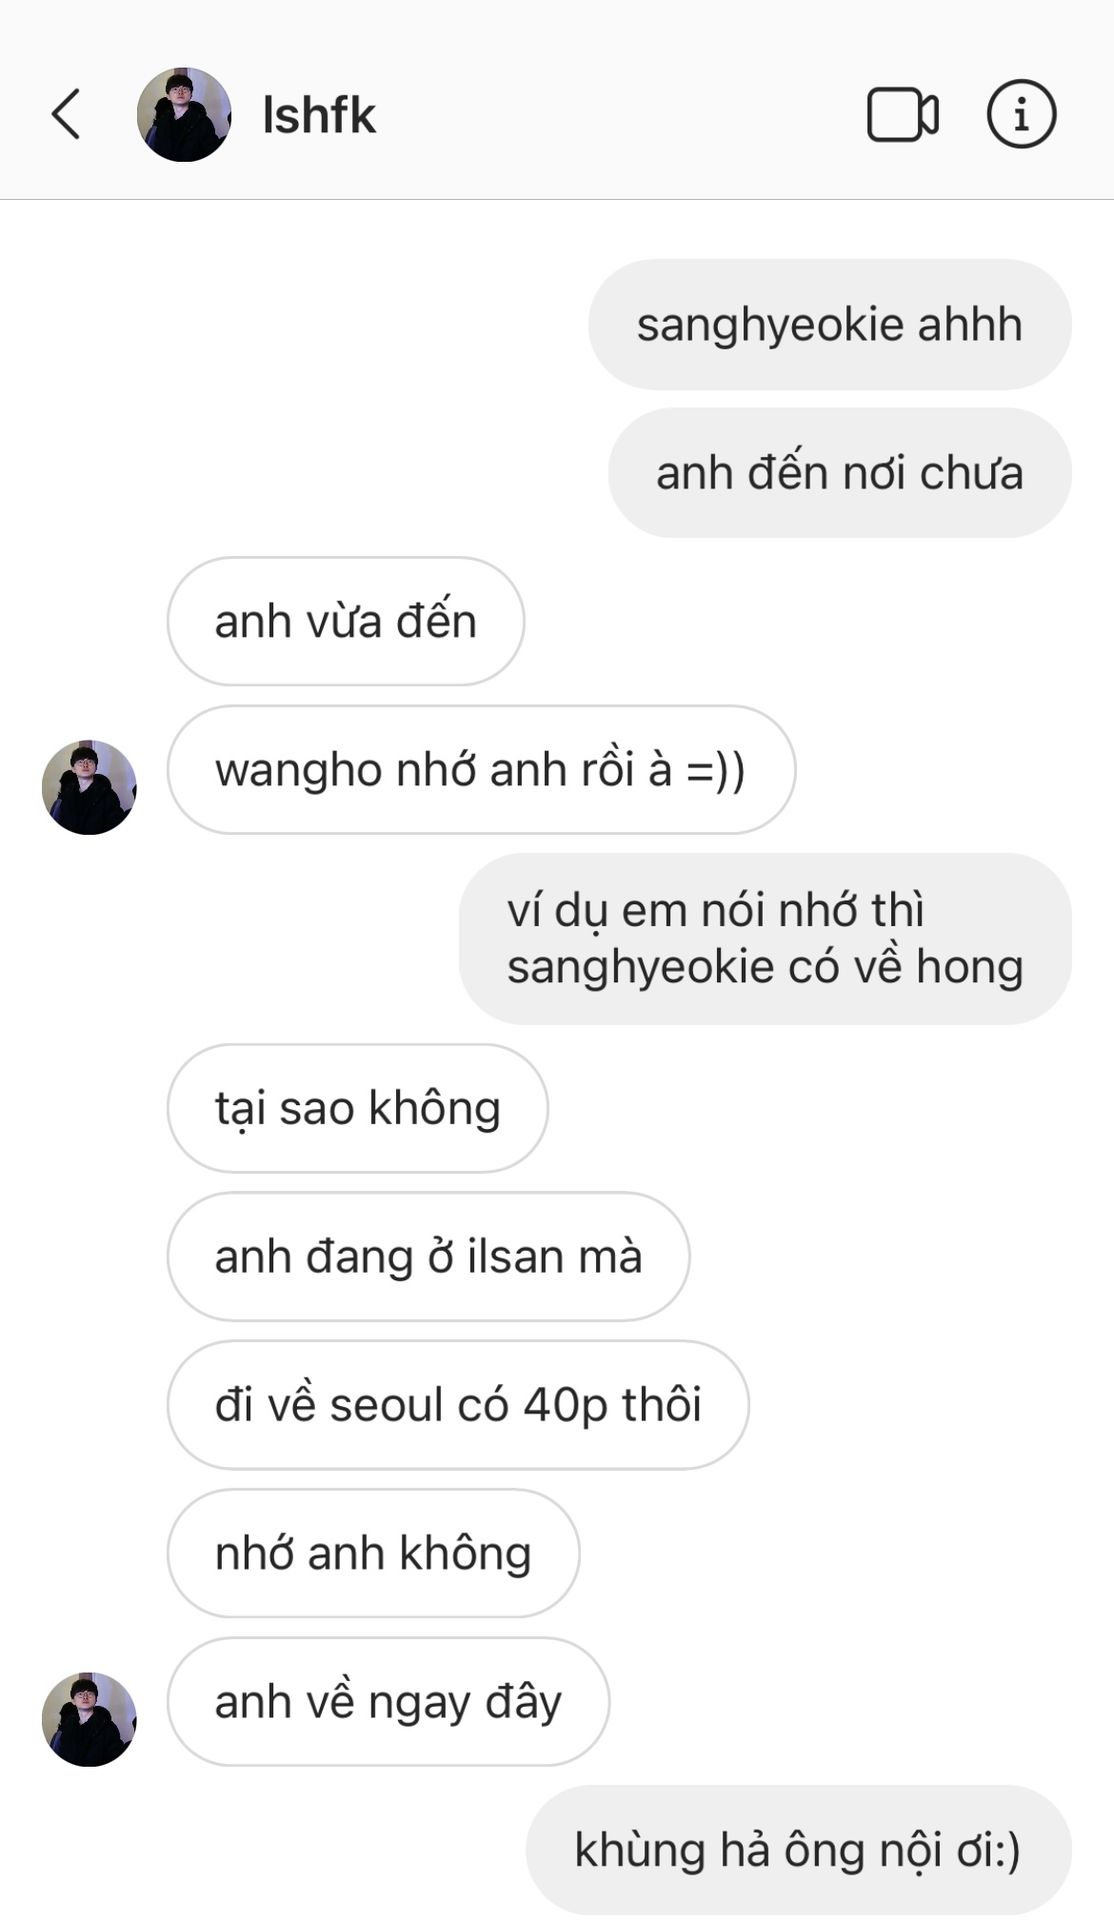Screen dimensions: 1114x1920
Task: Tap the 'wangho nhớ anh rồi à =))' message
Action: point(481,770)
